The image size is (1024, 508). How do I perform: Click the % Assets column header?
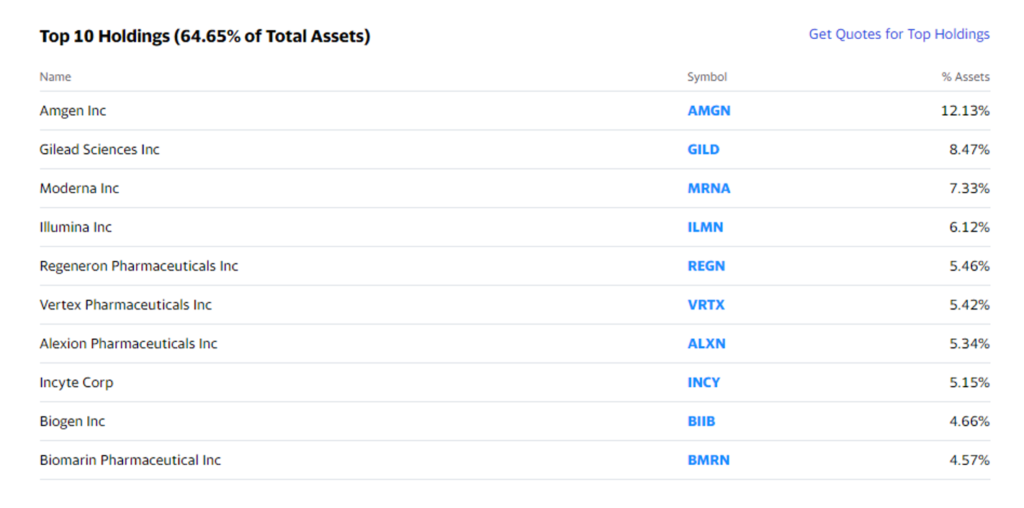pyautogui.click(x=965, y=77)
